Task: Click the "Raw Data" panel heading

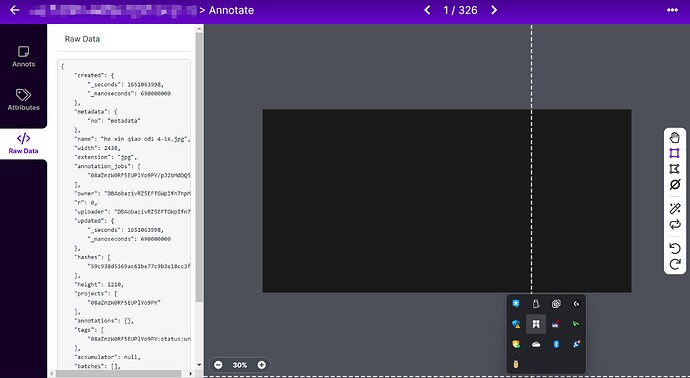Action: coord(82,39)
